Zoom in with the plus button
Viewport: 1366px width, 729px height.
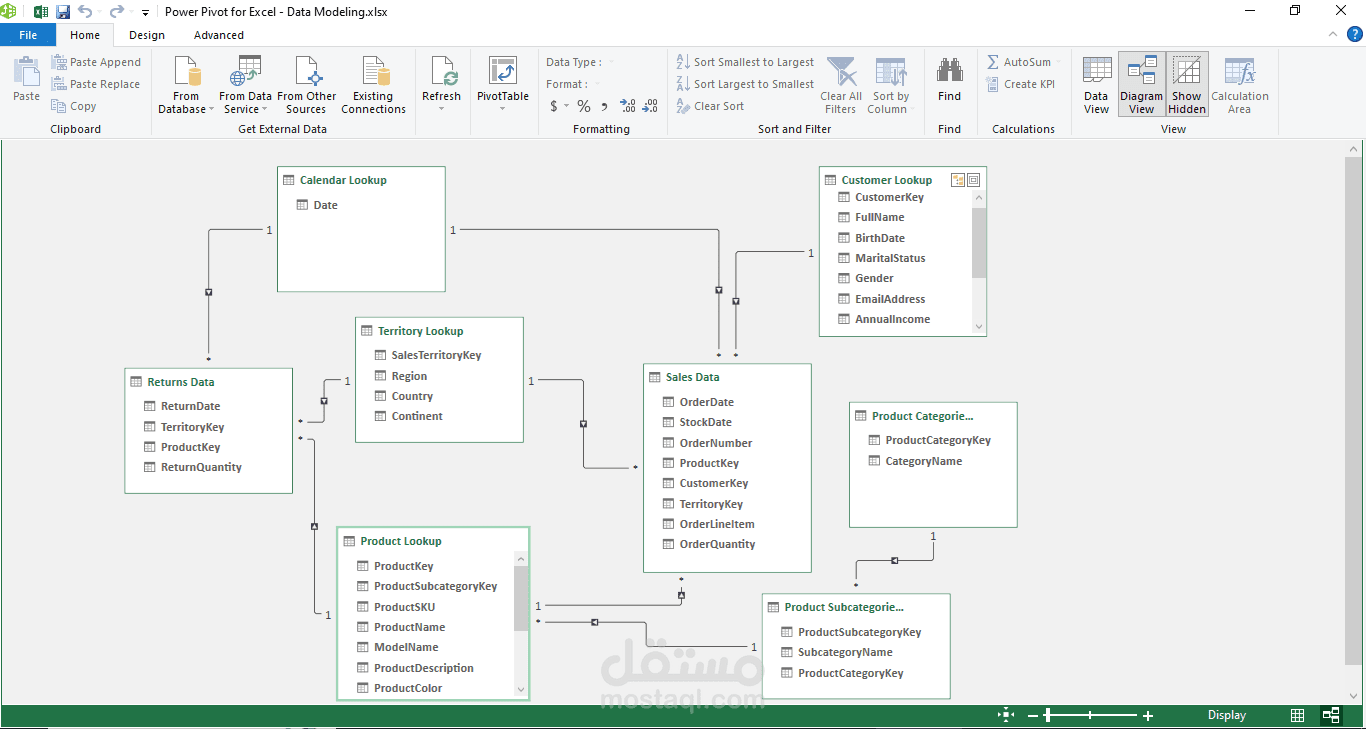click(x=1148, y=715)
